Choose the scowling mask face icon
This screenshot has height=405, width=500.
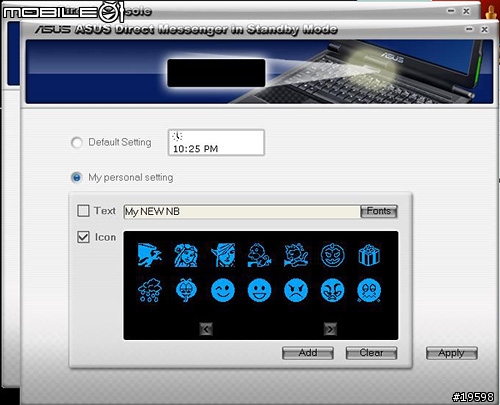coord(332,290)
